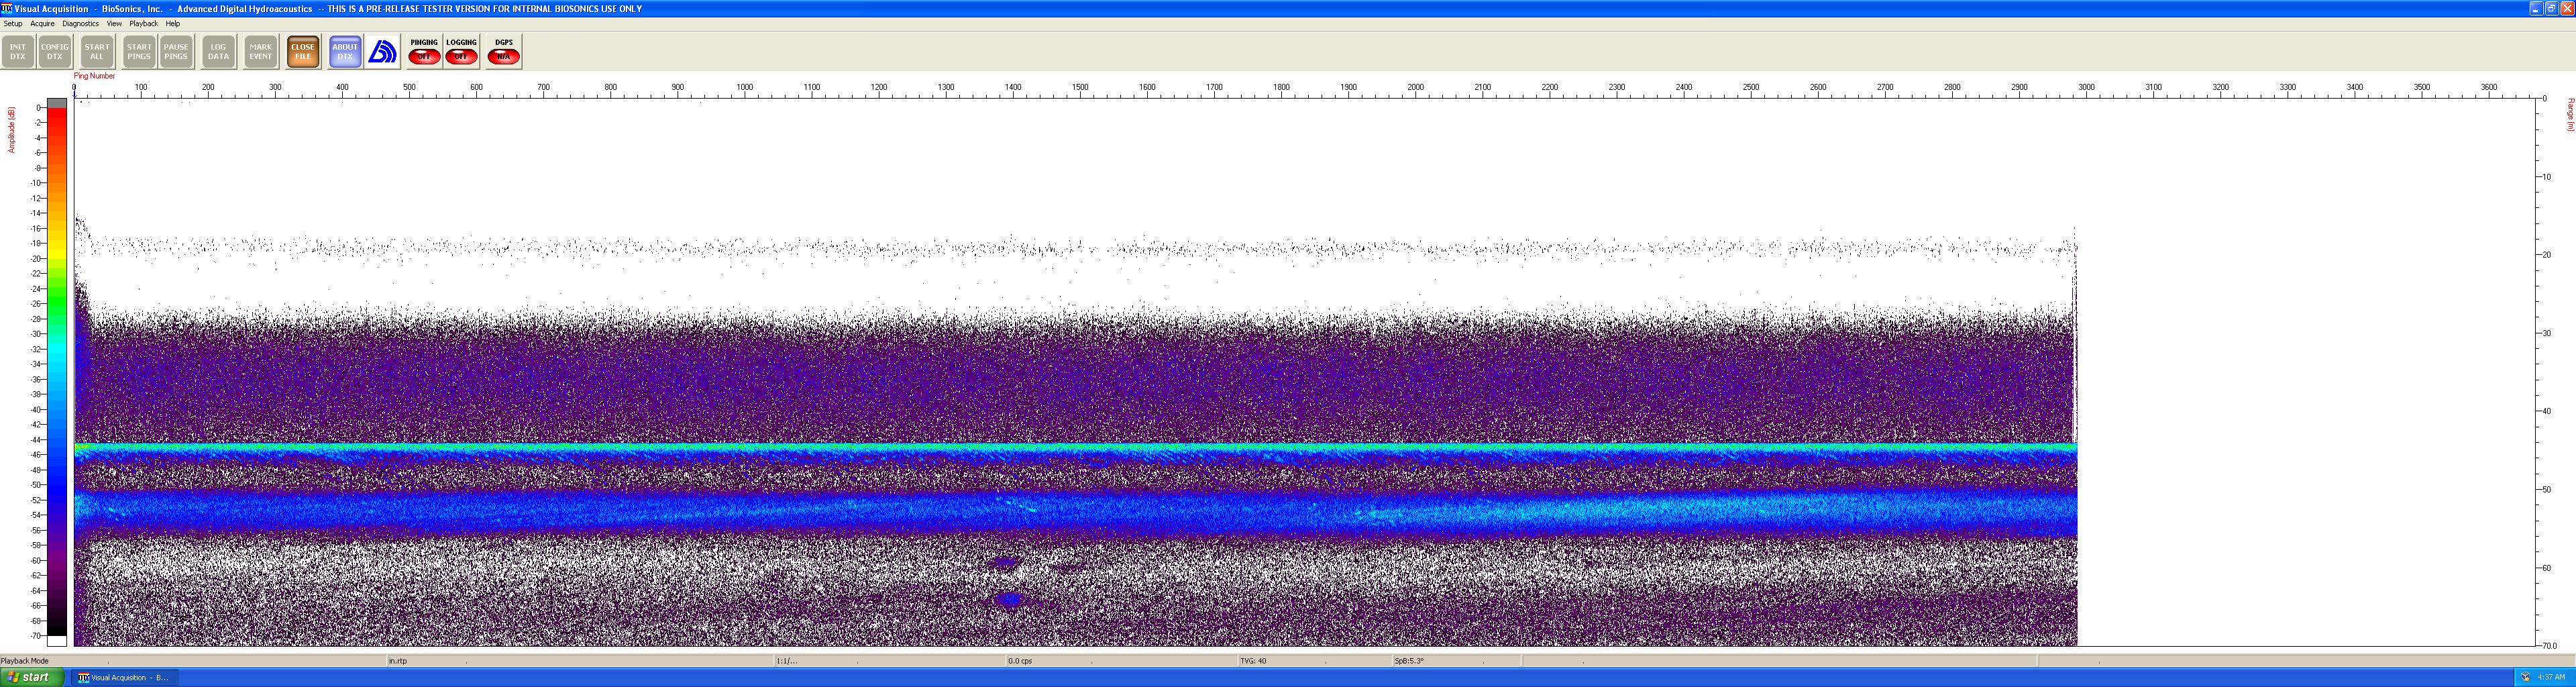Click the '1:1/...' status bar entry

(x=787, y=661)
